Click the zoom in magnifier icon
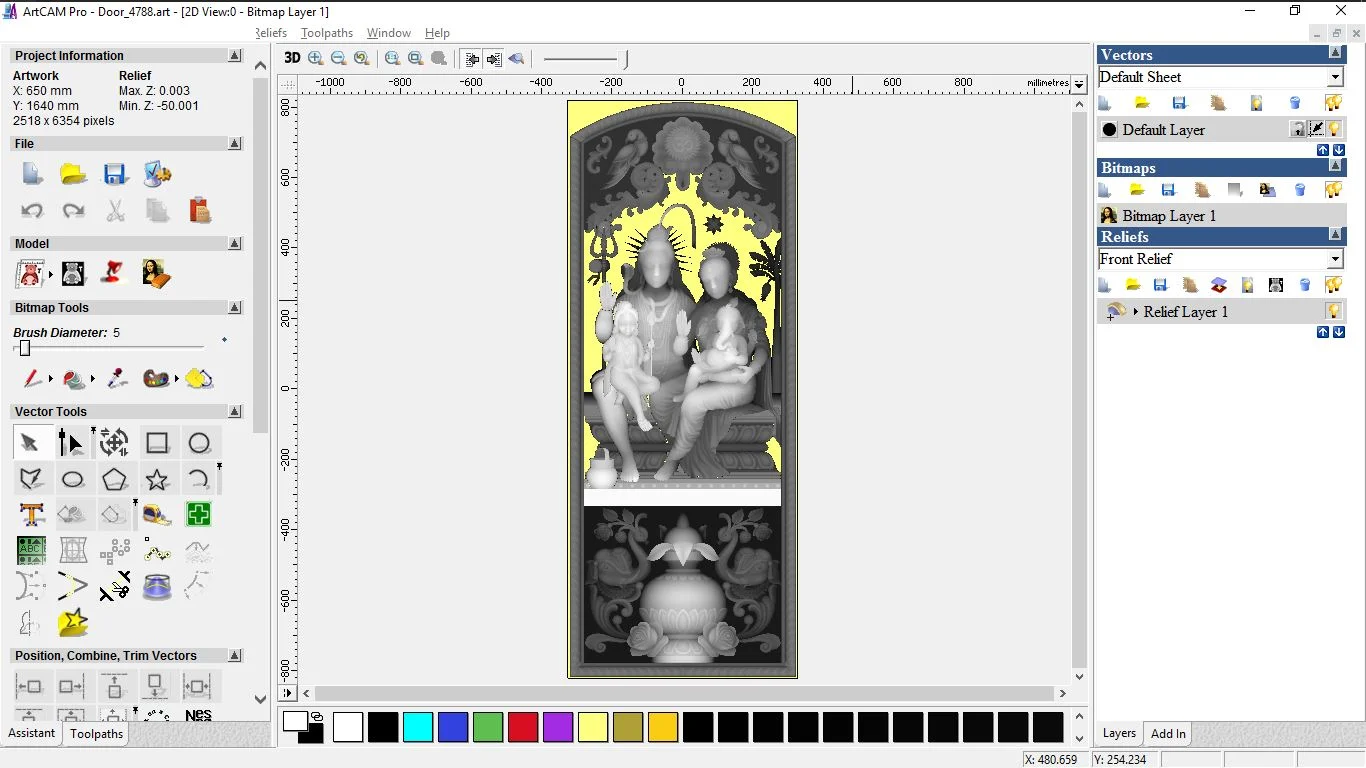This screenshot has width=1366, height=768. point(316,59)
